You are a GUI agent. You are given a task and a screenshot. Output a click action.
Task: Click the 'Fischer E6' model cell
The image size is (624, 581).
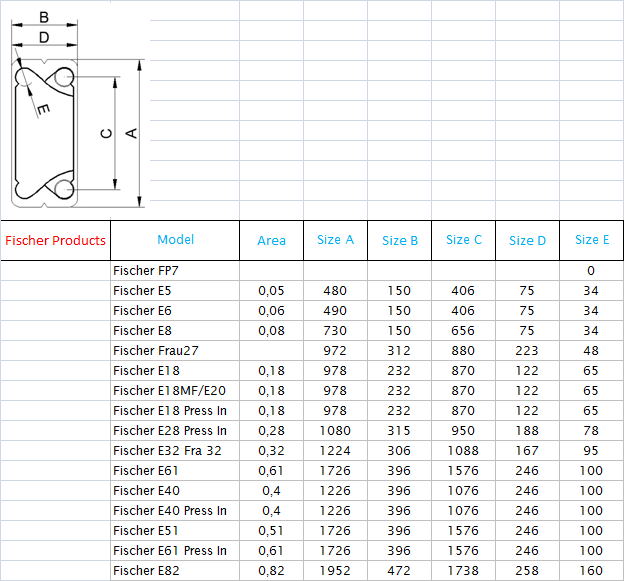(175, 310)
